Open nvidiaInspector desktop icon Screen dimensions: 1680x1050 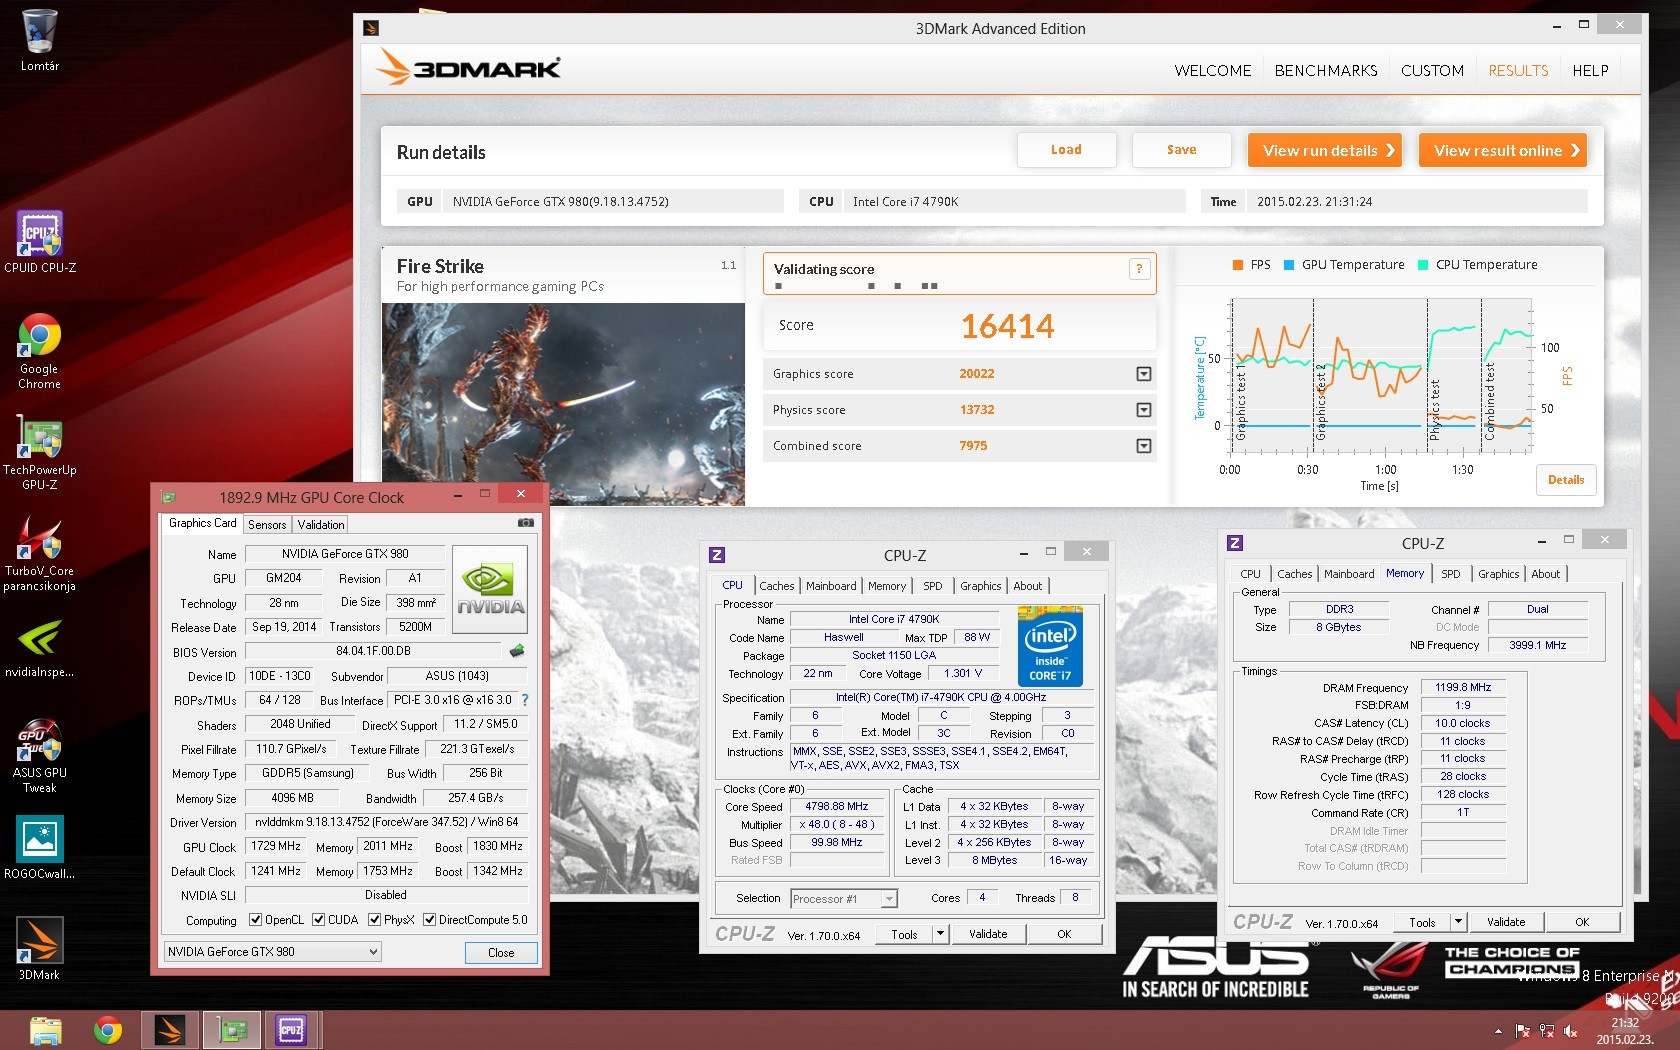click(40, 648)
